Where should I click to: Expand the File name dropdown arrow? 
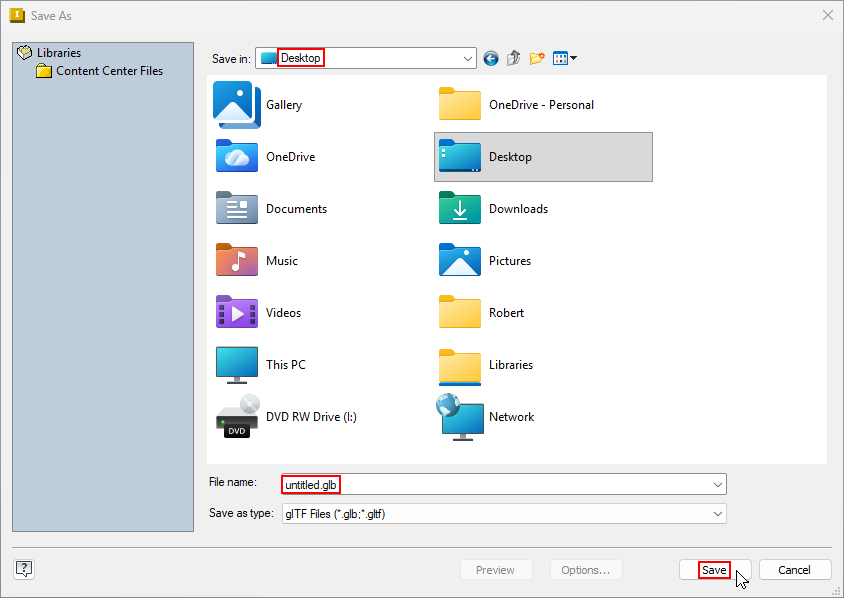coord(718,484)
